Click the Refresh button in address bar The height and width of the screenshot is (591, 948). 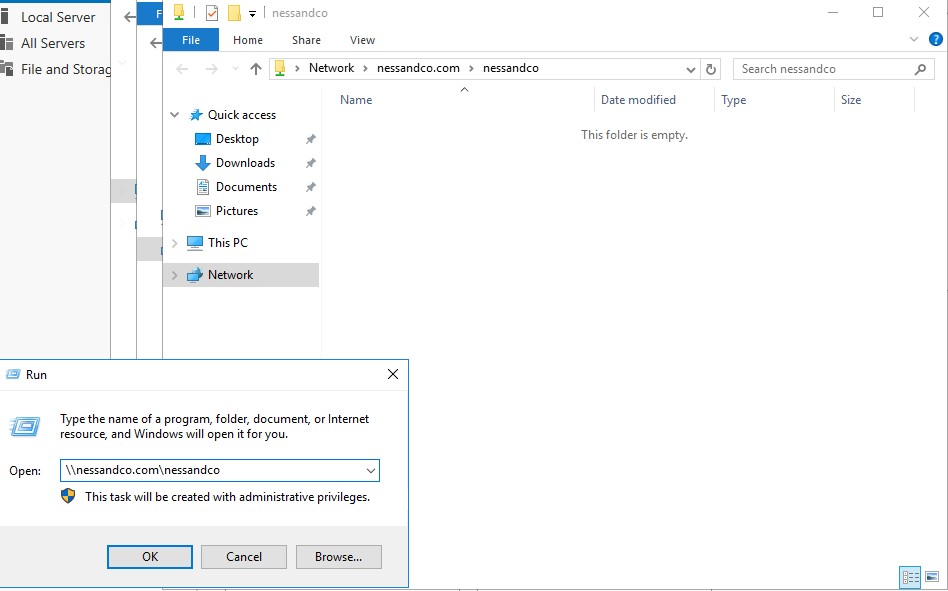[x=711, y=69]
